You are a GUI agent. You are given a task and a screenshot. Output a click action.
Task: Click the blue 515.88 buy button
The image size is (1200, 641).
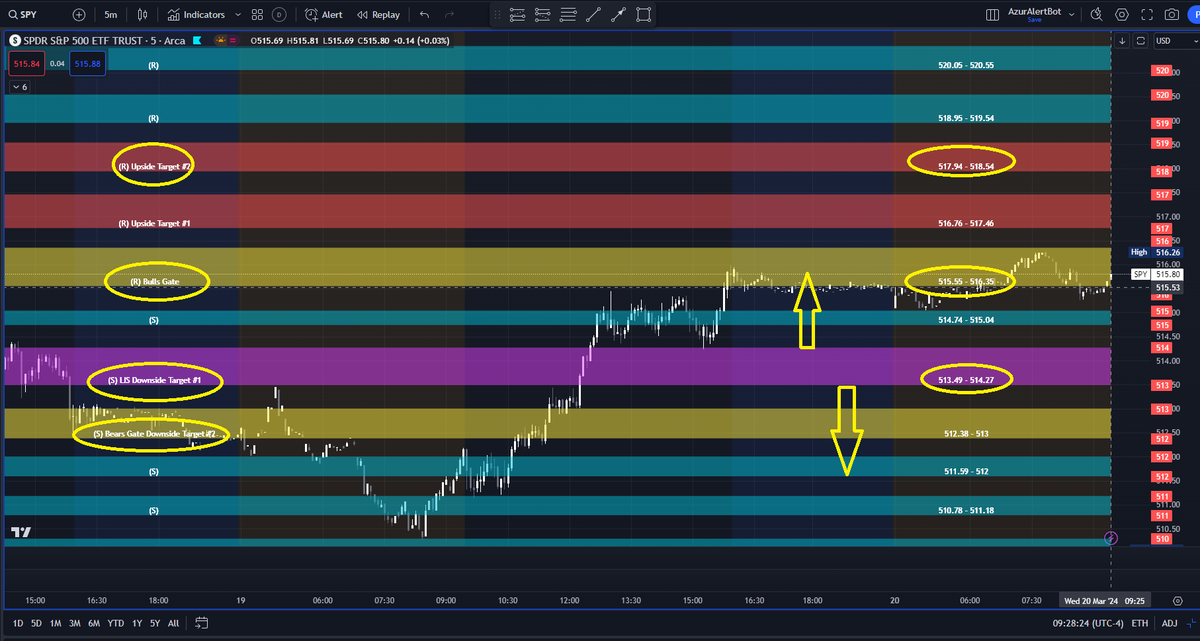click(x=88, y=64)
